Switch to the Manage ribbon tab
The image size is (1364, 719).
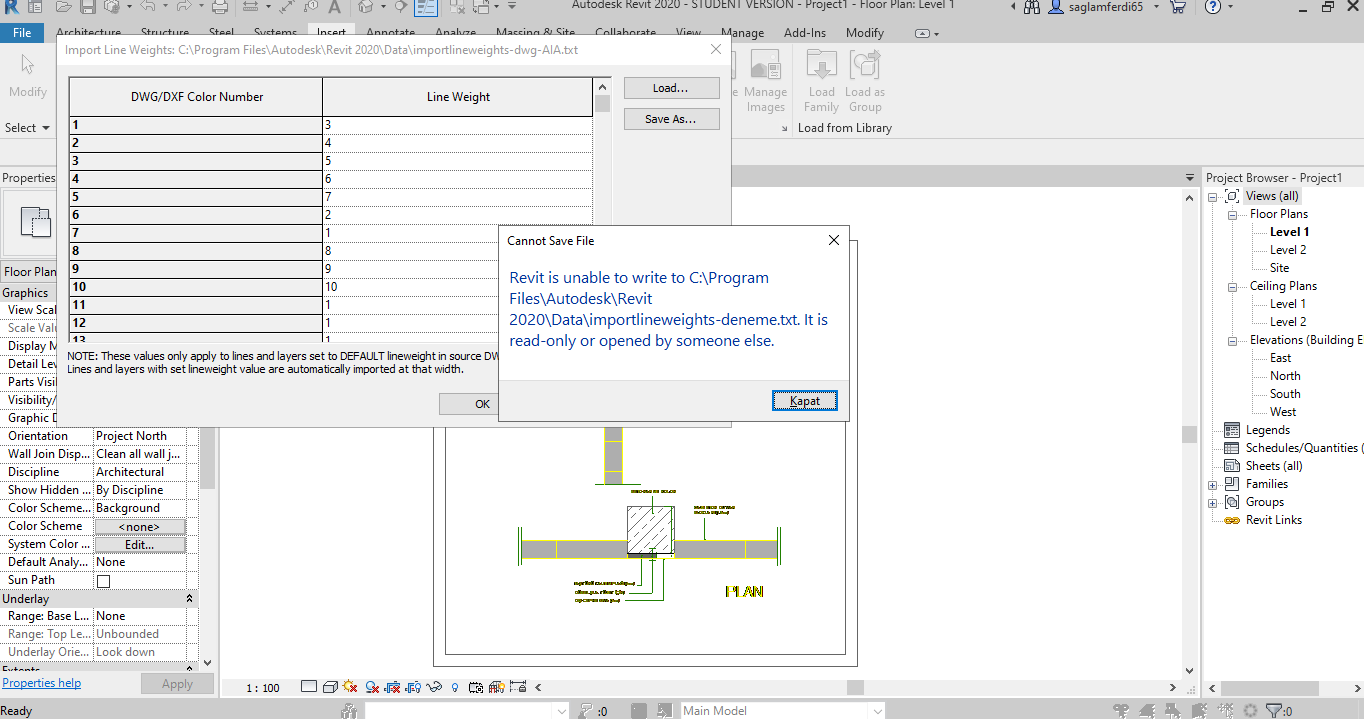pos(742,32)
